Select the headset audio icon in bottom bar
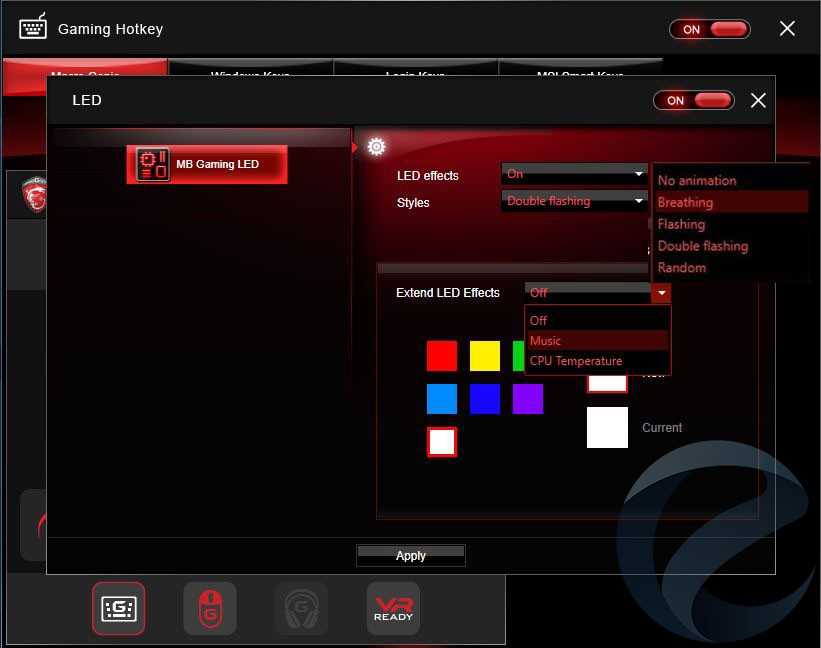This screenshot has height=648, width=821. (301, 608)
